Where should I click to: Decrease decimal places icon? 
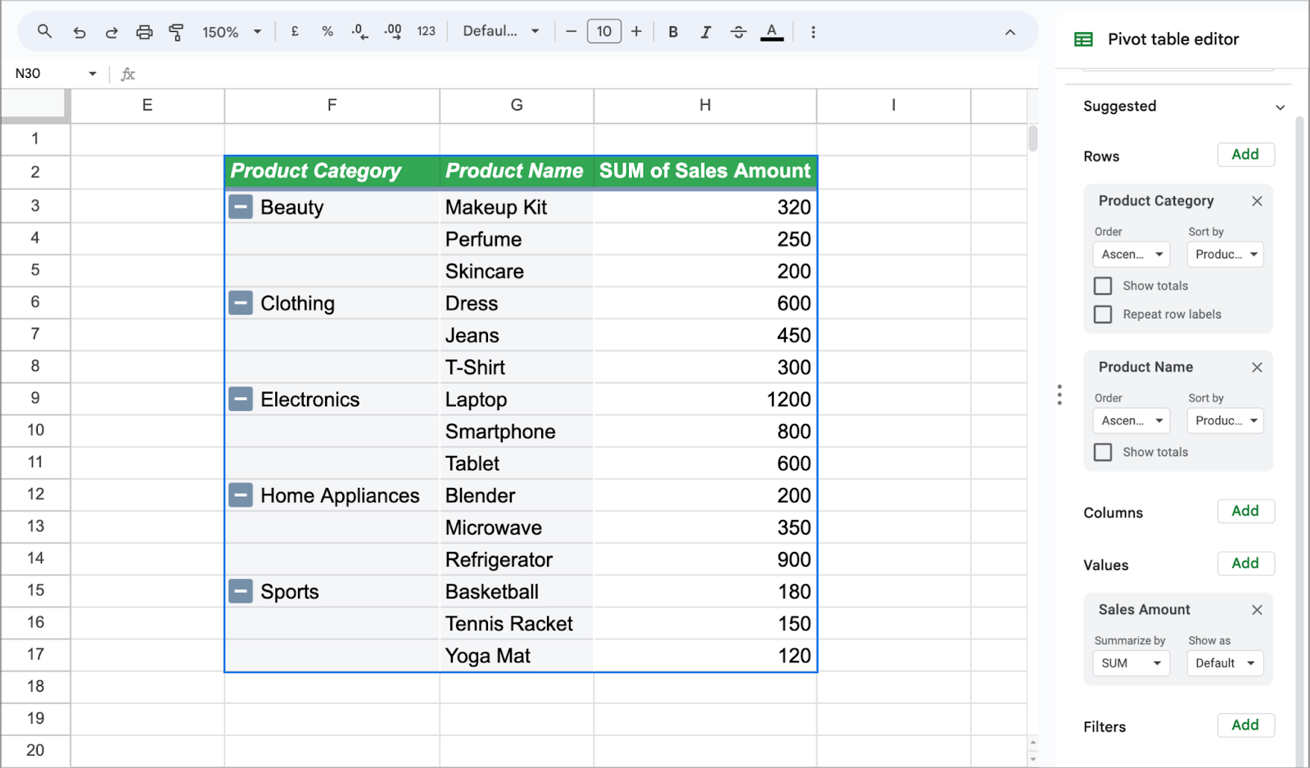click(x=359, y=32)
